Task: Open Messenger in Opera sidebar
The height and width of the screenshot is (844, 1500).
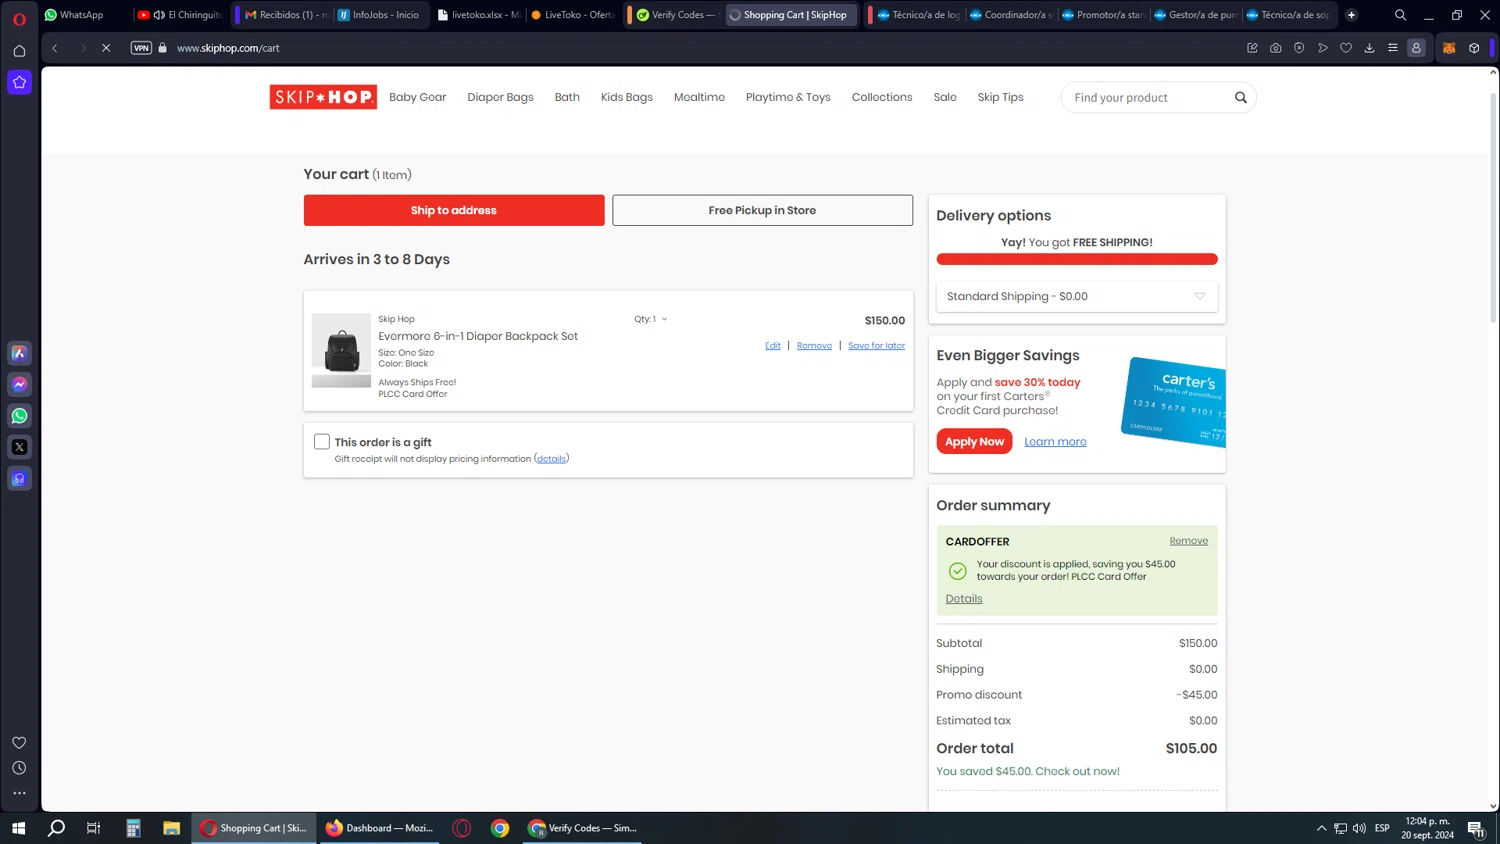Action: (x=19, y=384)
